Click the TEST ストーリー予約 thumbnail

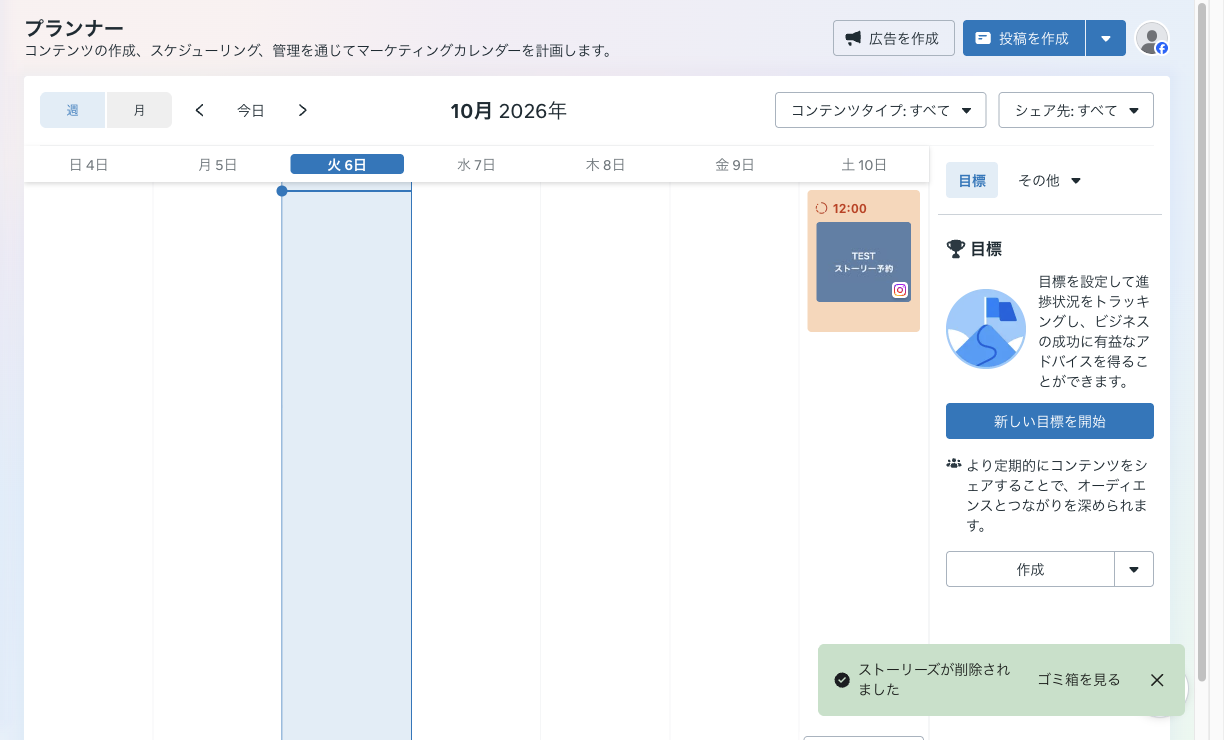[864, 262]
